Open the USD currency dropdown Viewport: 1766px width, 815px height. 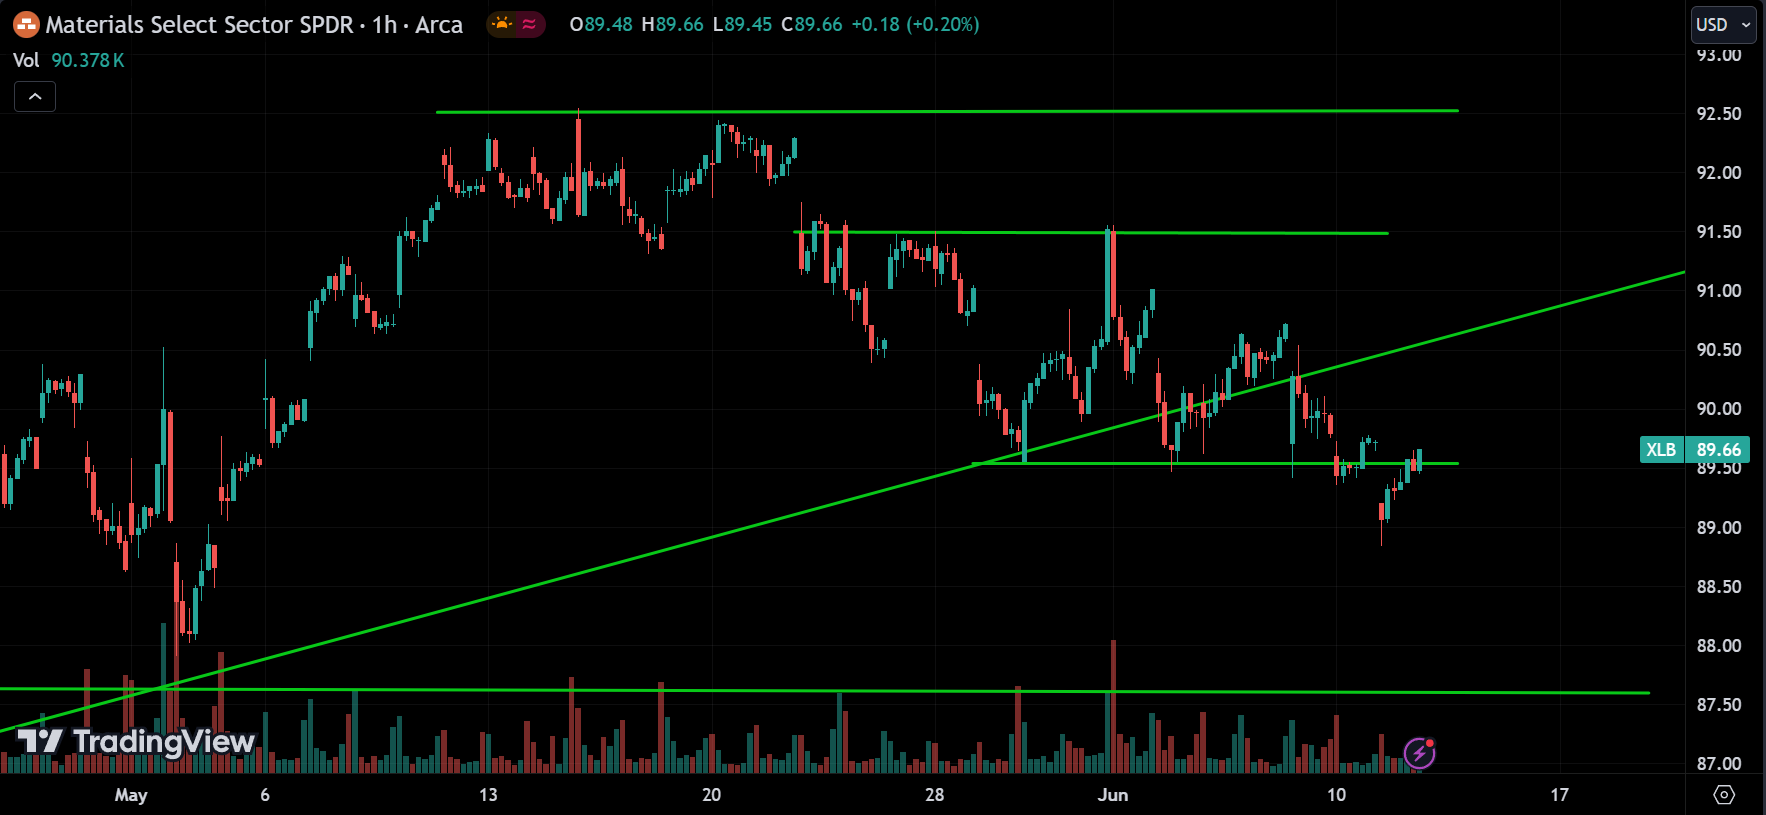click(1723, 25)
